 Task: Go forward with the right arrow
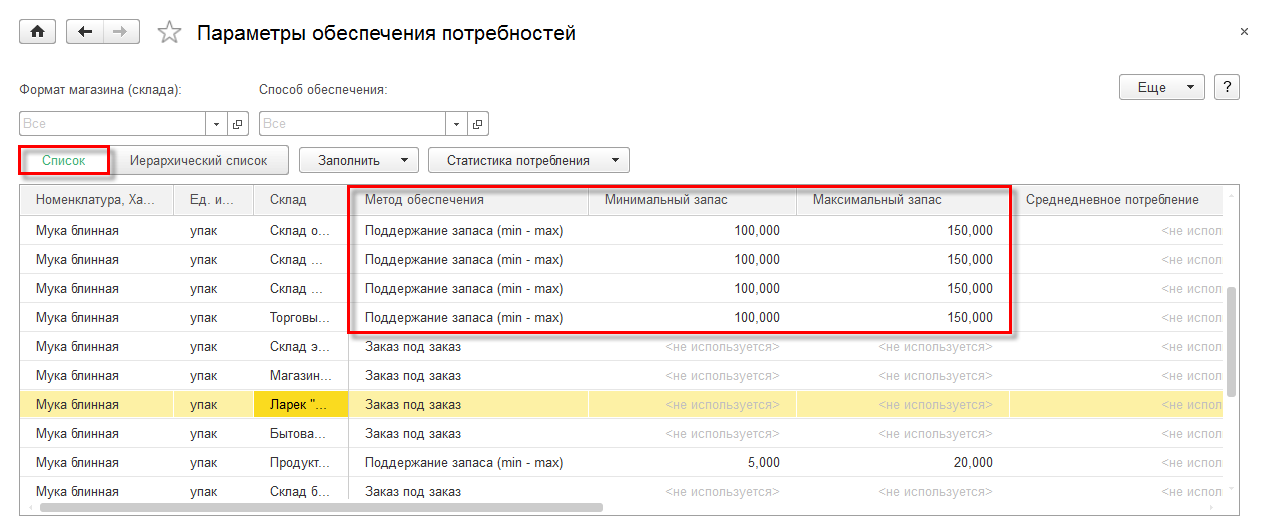tap(120, 32)
